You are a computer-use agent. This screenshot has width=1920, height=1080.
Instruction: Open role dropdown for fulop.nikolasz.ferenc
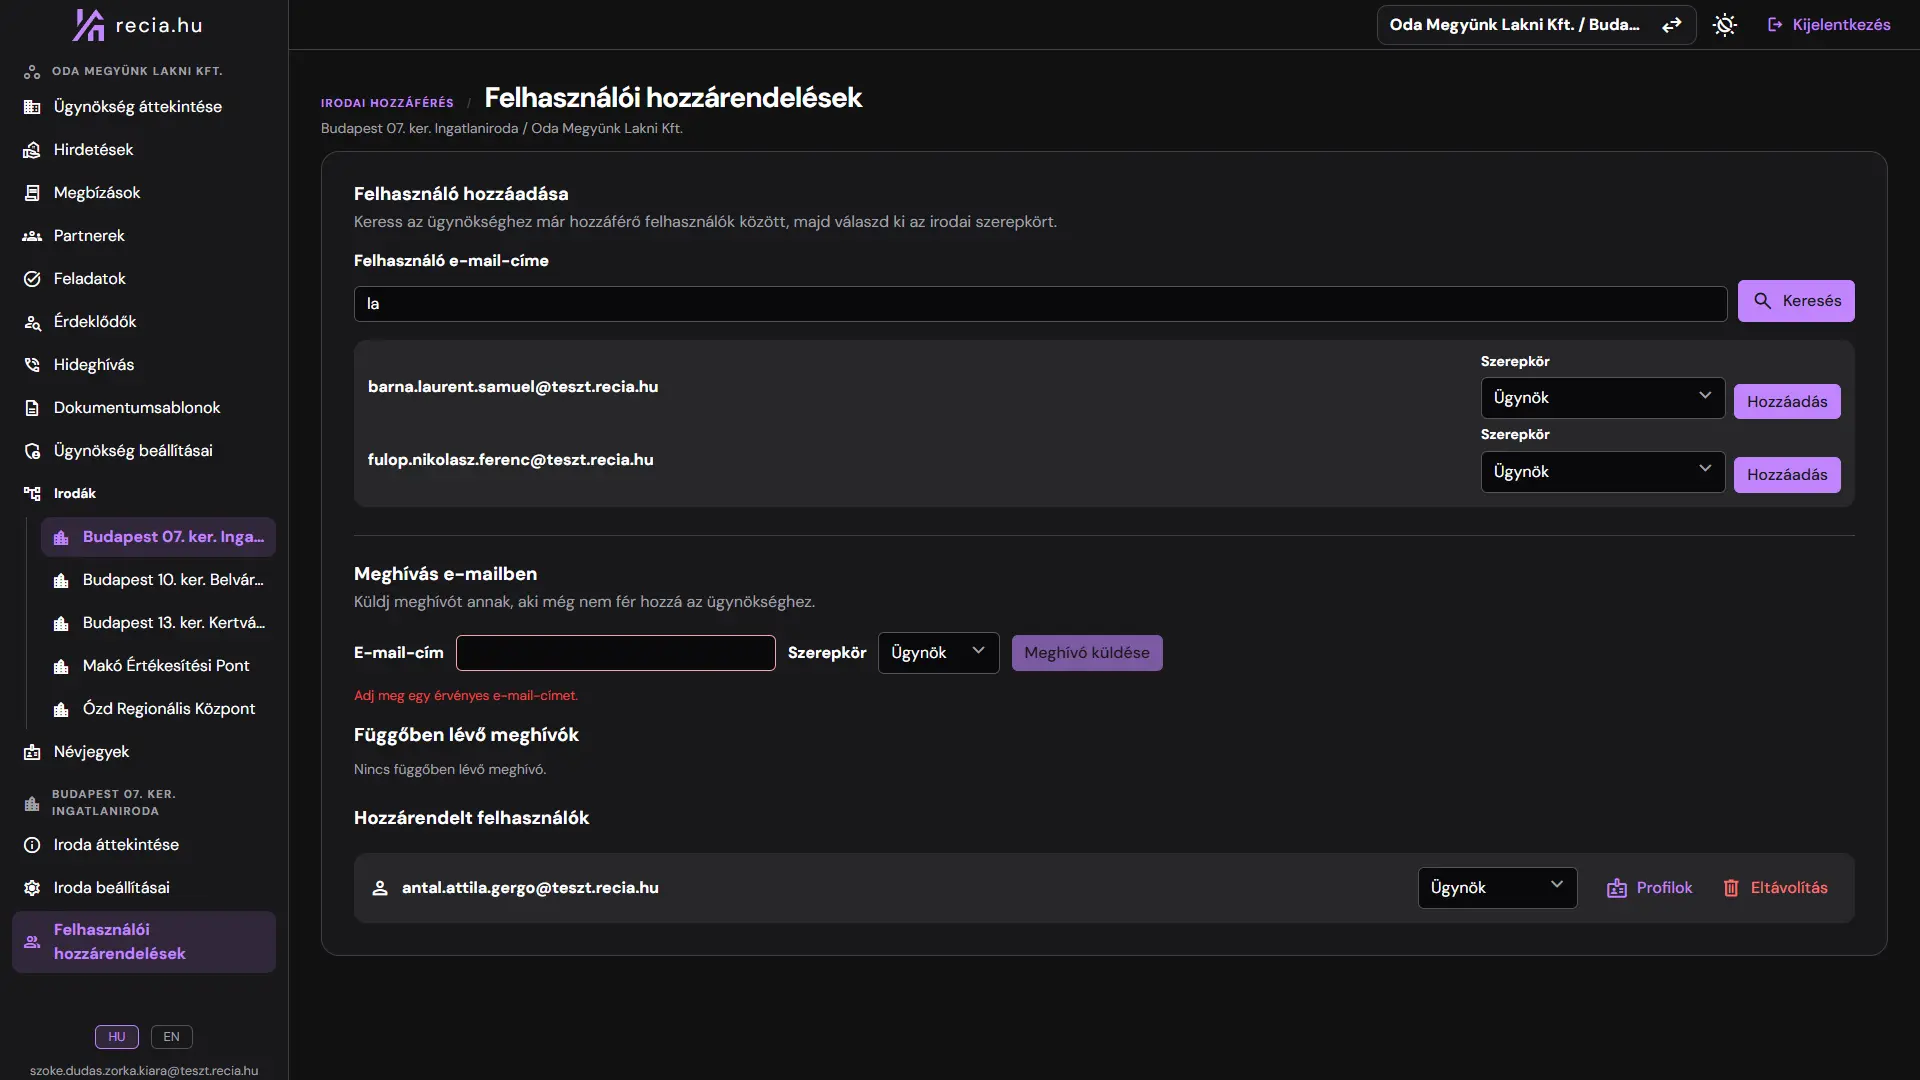[1602, 472]
